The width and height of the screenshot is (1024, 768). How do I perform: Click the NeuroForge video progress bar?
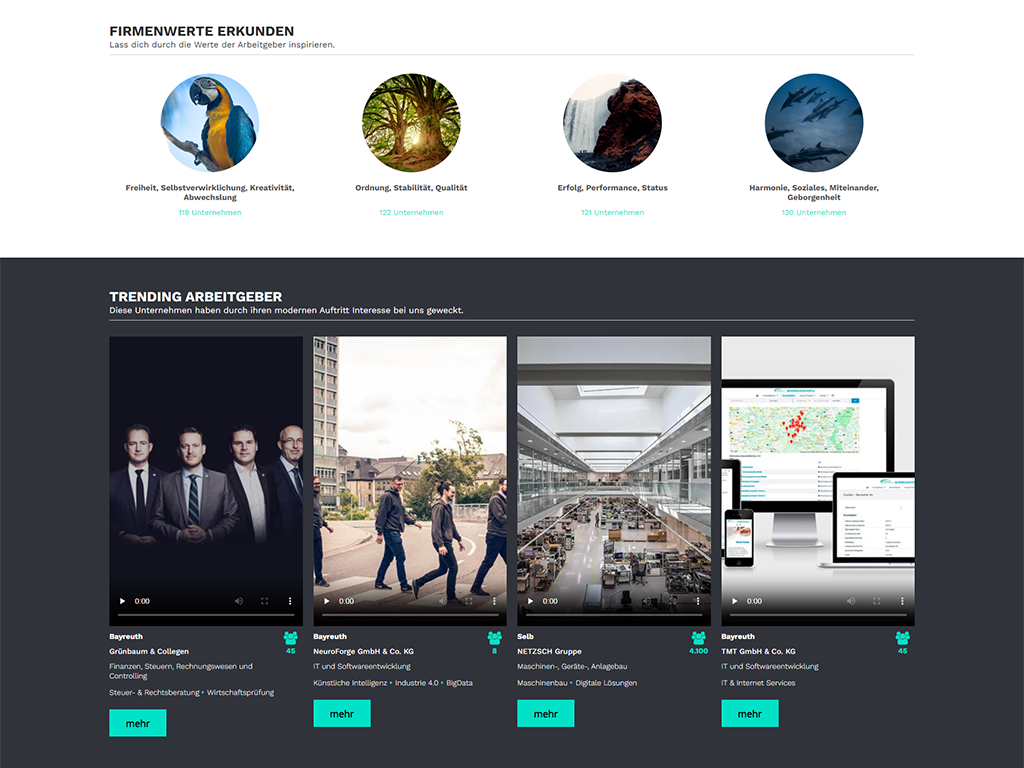pyautogui.click(x=409, y=614)
